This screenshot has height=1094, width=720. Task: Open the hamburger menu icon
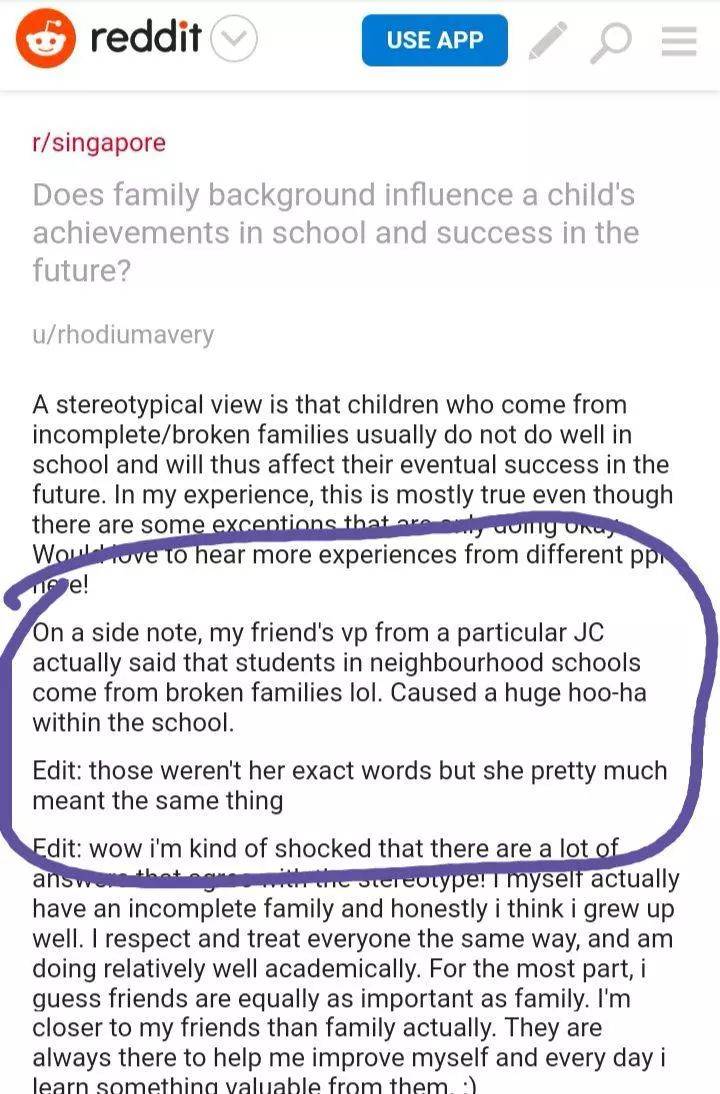[x=679, y=41]
